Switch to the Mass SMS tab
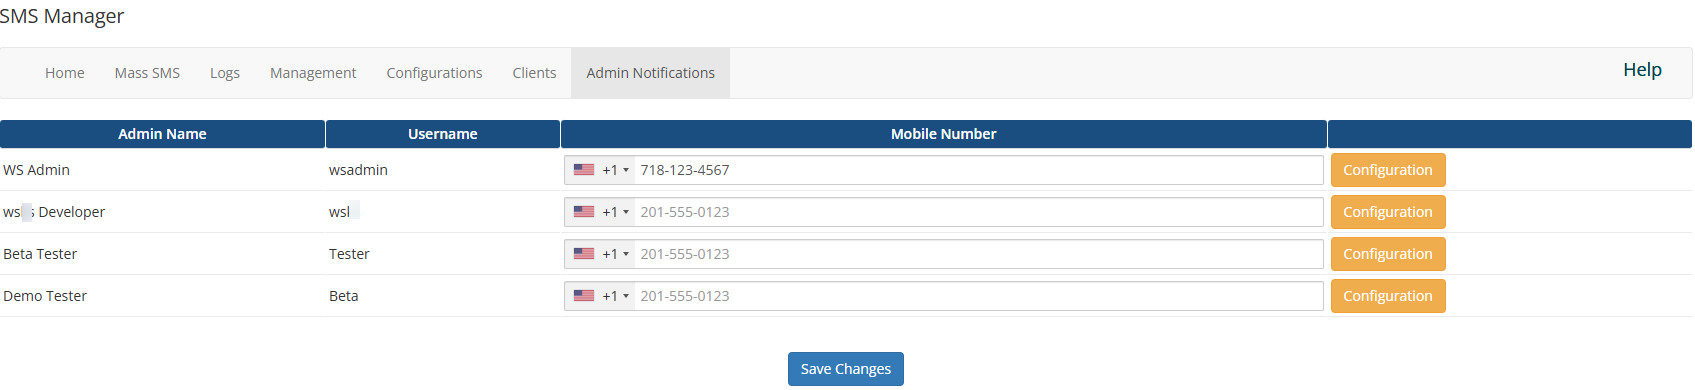 (x=147, y=73)
